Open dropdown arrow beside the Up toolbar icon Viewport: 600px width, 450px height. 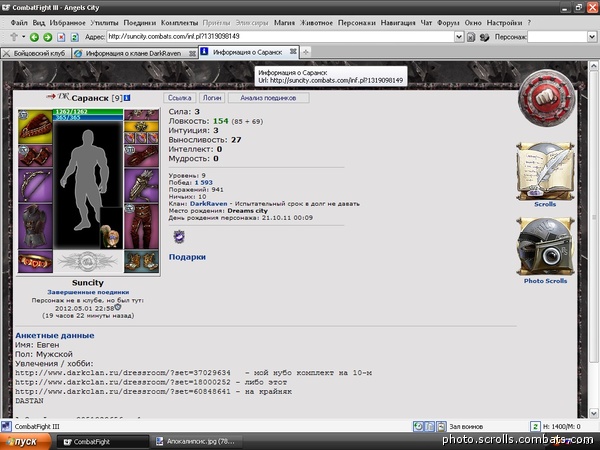[23, 37]
